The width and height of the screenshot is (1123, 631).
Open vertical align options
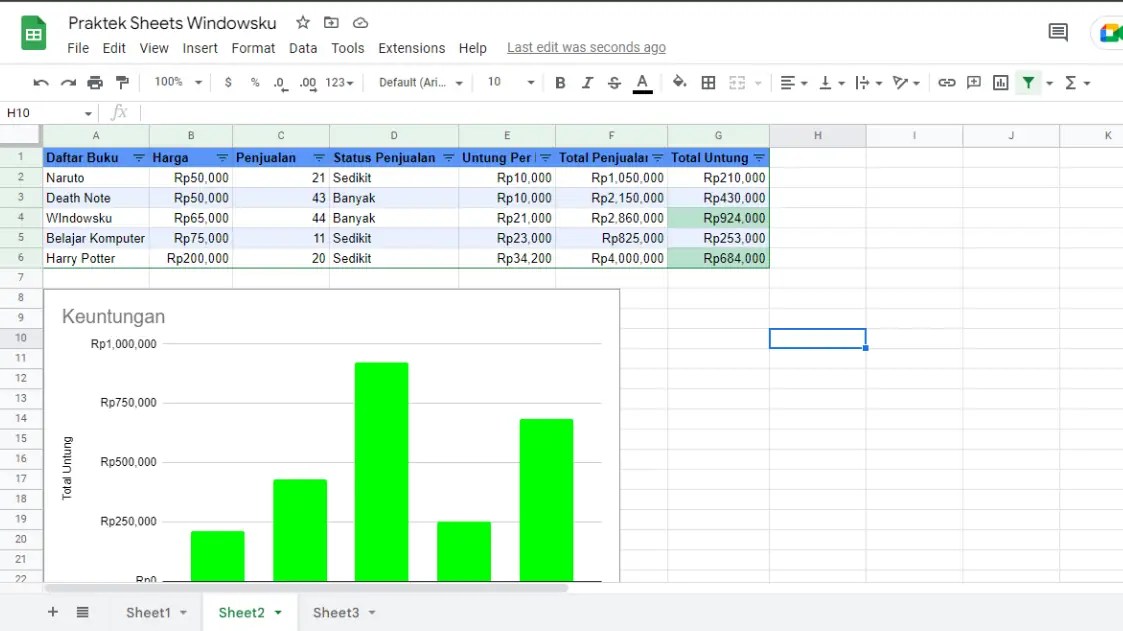[x=832, y=83]
